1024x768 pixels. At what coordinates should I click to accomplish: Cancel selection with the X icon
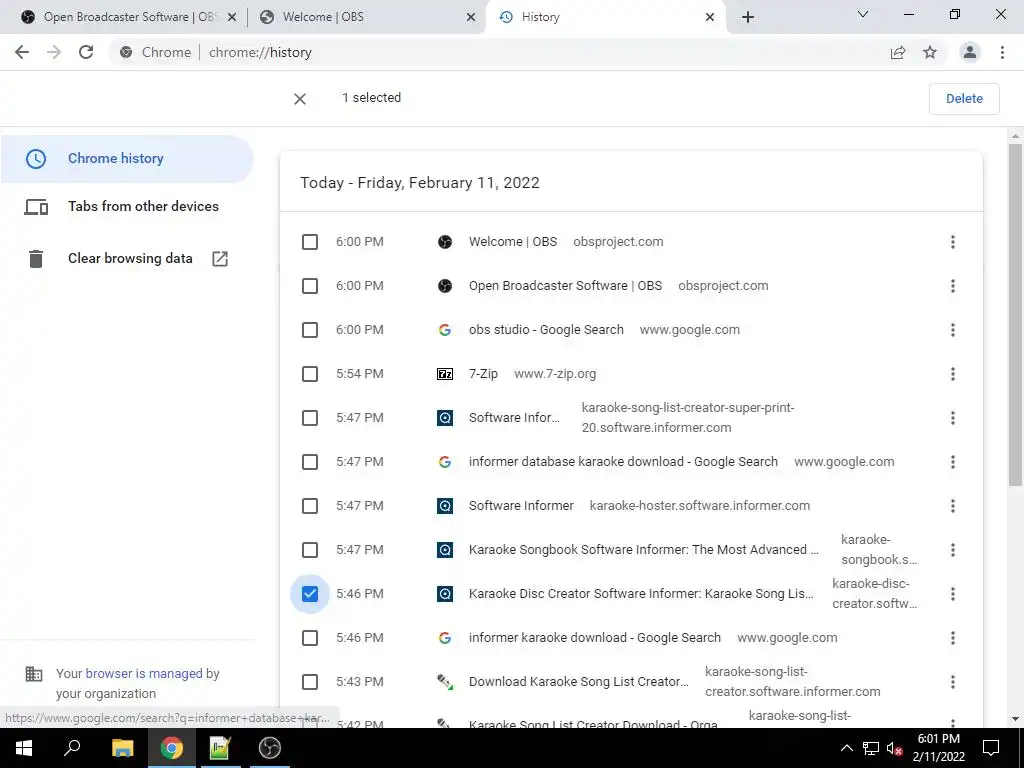click(x=300, y=99)
